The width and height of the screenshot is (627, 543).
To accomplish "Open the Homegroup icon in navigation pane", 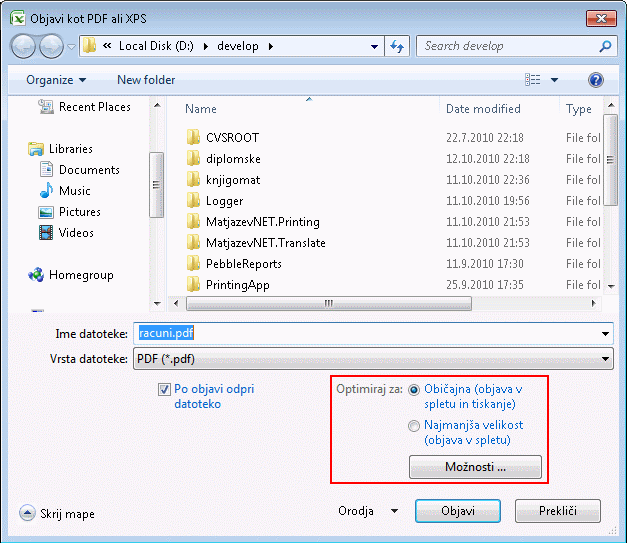I will pos(37,275).
